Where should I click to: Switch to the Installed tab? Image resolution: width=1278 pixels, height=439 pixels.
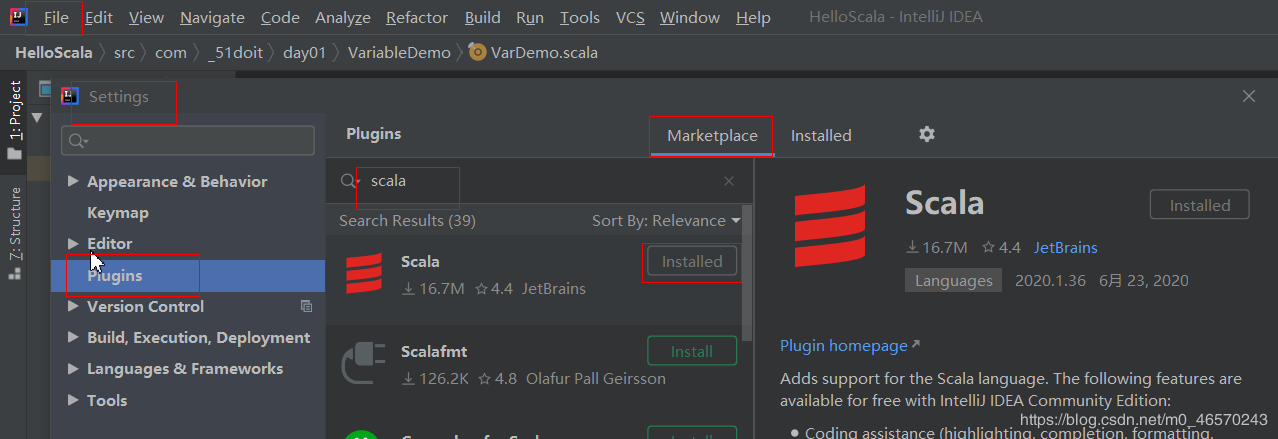click(x=821, y=135)
